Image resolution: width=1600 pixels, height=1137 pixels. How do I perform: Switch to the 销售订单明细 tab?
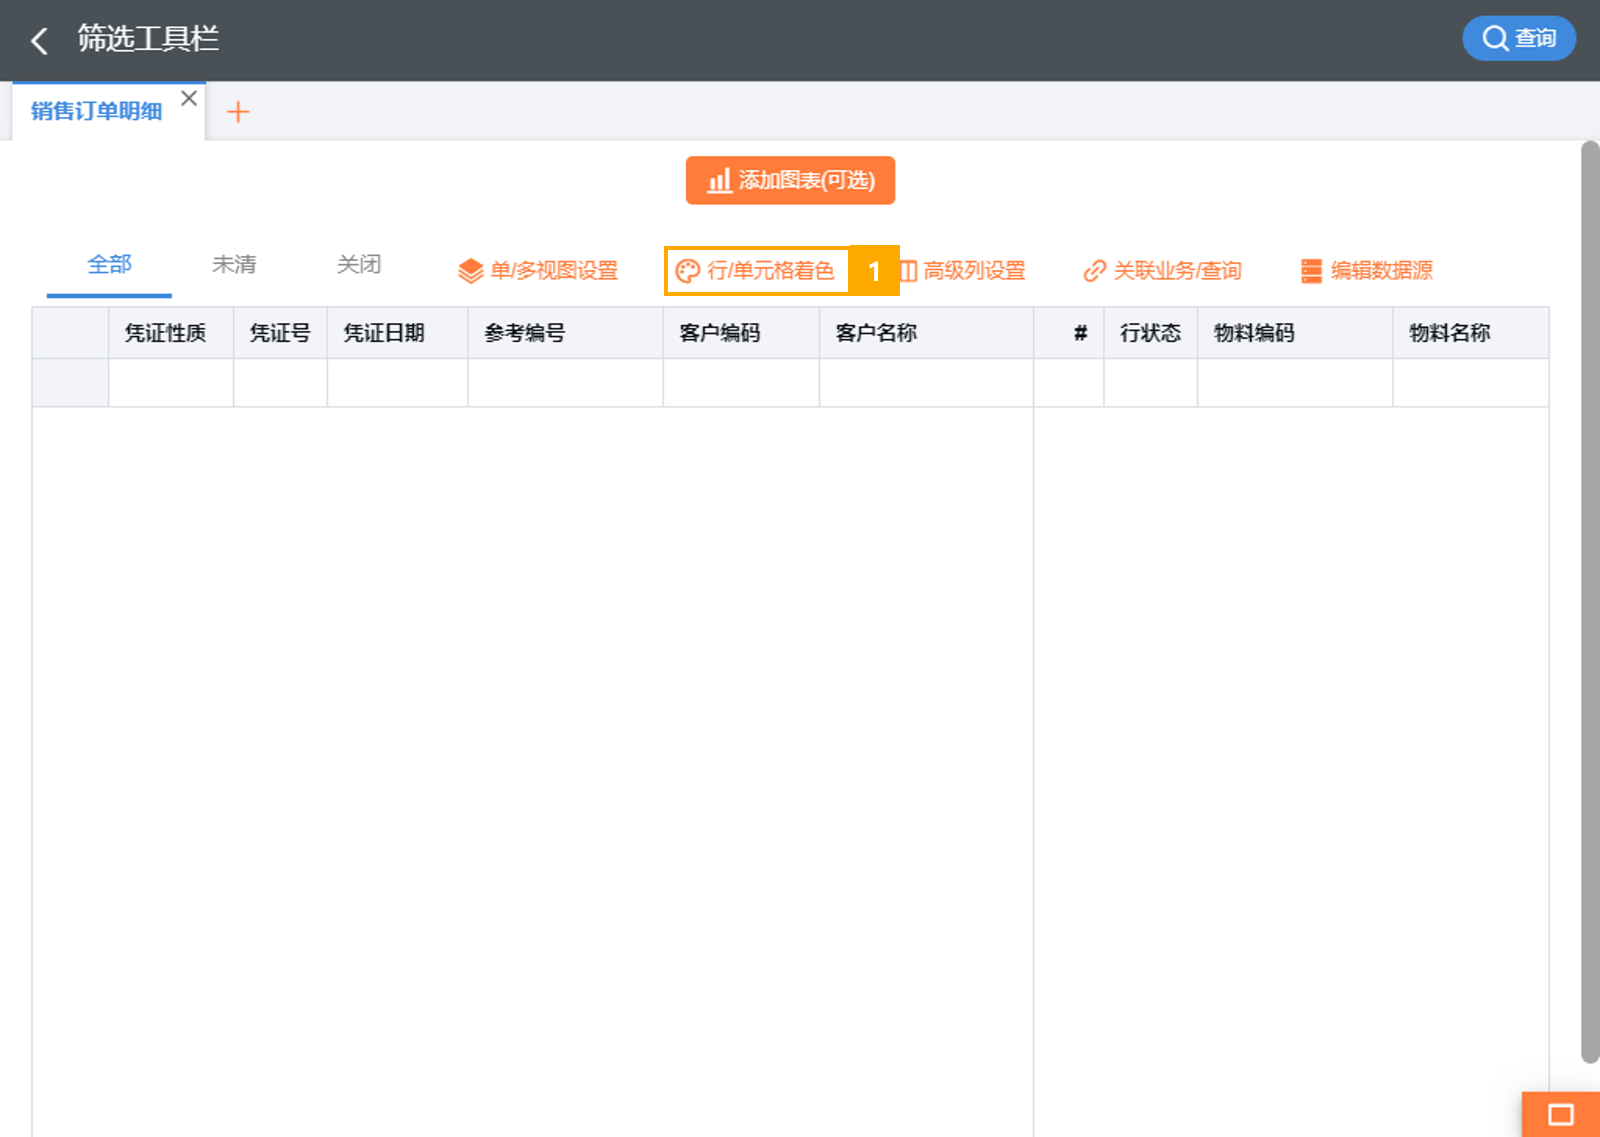(x=96, y=111)
